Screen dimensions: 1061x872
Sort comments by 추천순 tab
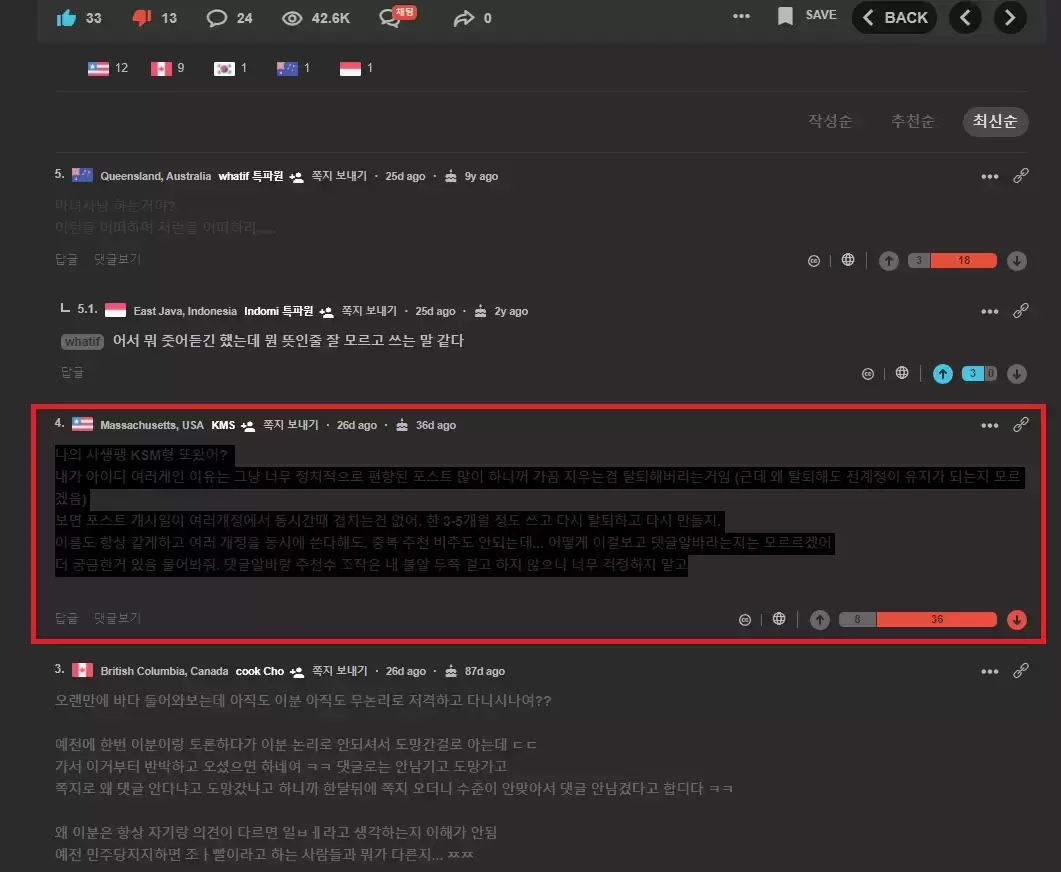[912, 121]
